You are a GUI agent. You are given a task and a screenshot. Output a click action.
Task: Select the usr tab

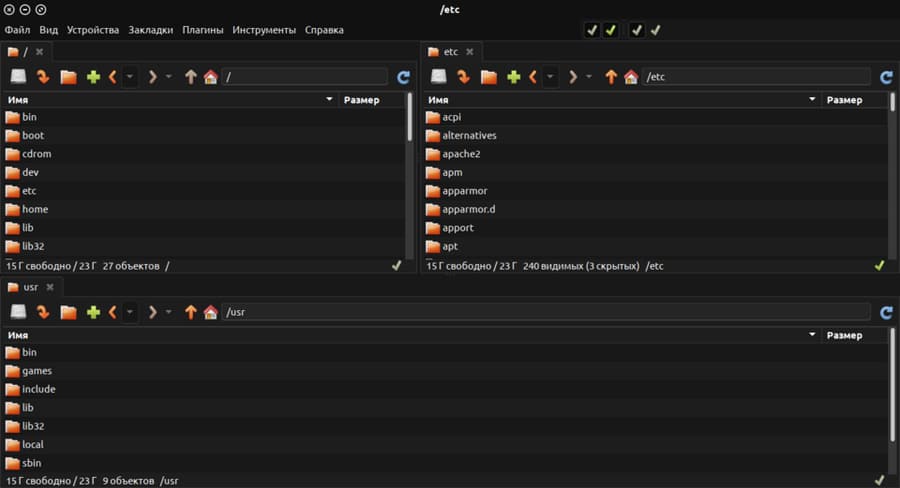(30, 287)
